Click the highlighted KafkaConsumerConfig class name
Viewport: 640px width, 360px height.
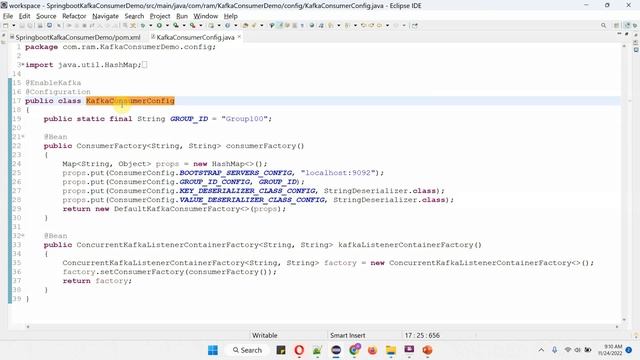click(130, 100)
